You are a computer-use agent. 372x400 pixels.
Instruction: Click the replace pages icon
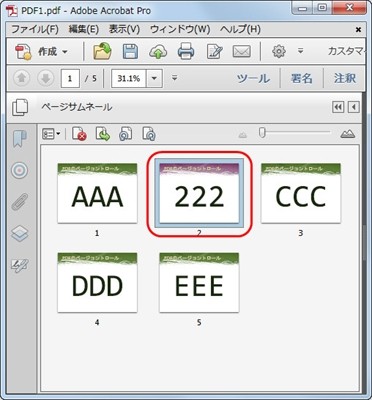126,134
